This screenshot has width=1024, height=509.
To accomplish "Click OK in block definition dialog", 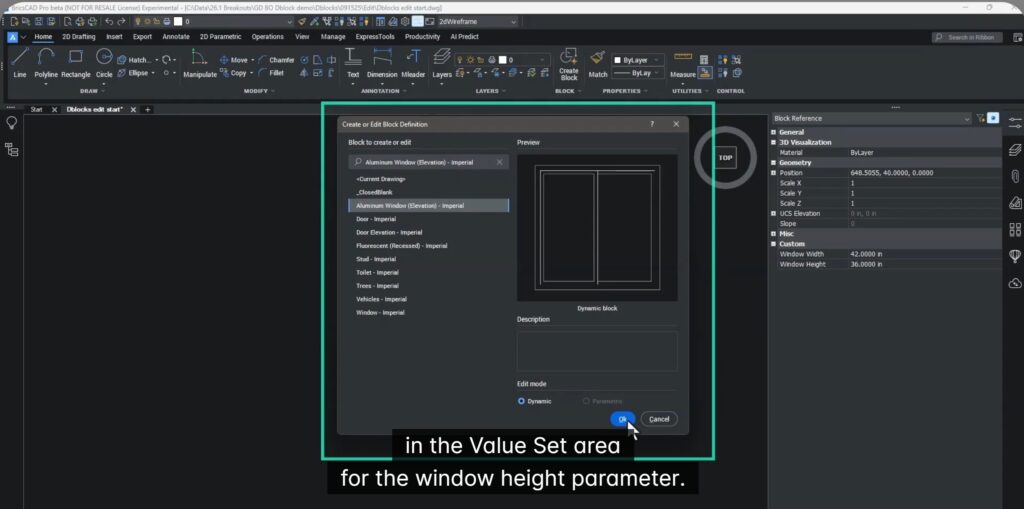I will click(623, 419).
